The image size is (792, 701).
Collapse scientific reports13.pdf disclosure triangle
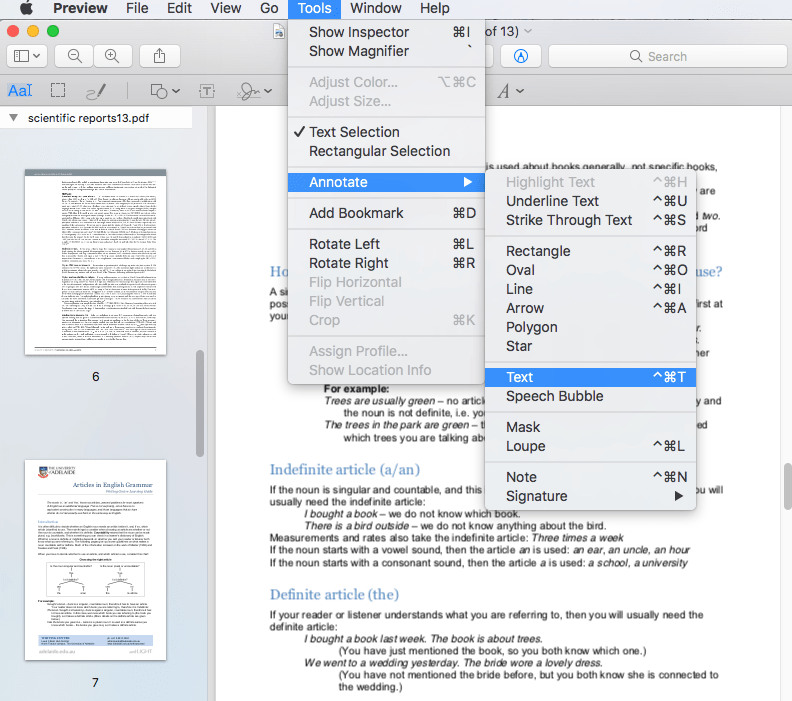(x=14, y=118)
